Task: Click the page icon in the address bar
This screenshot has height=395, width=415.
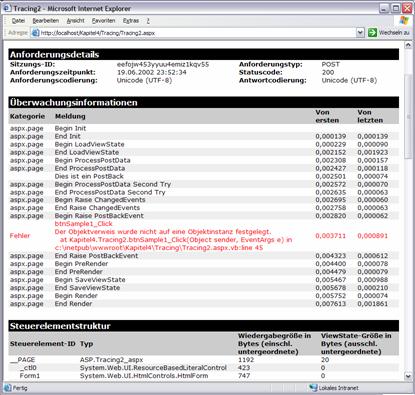Action: click(35, 33)
